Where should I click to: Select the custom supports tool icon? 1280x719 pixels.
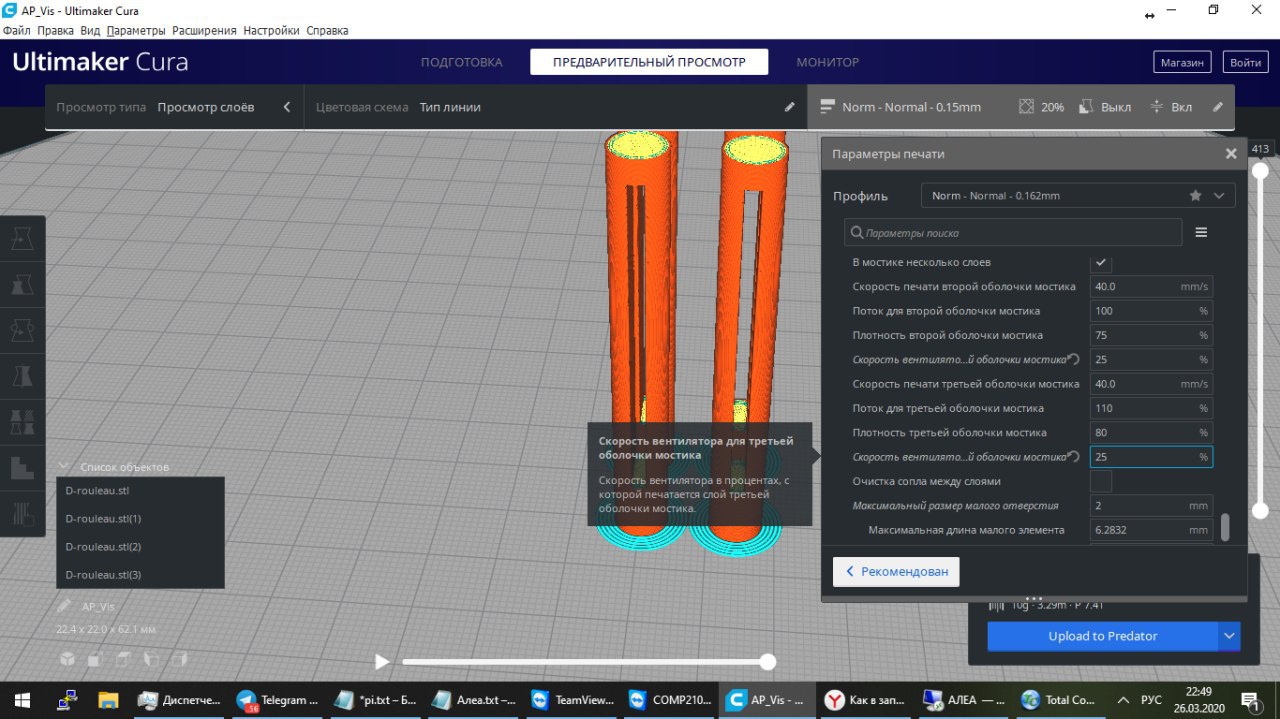pos(22,514)
